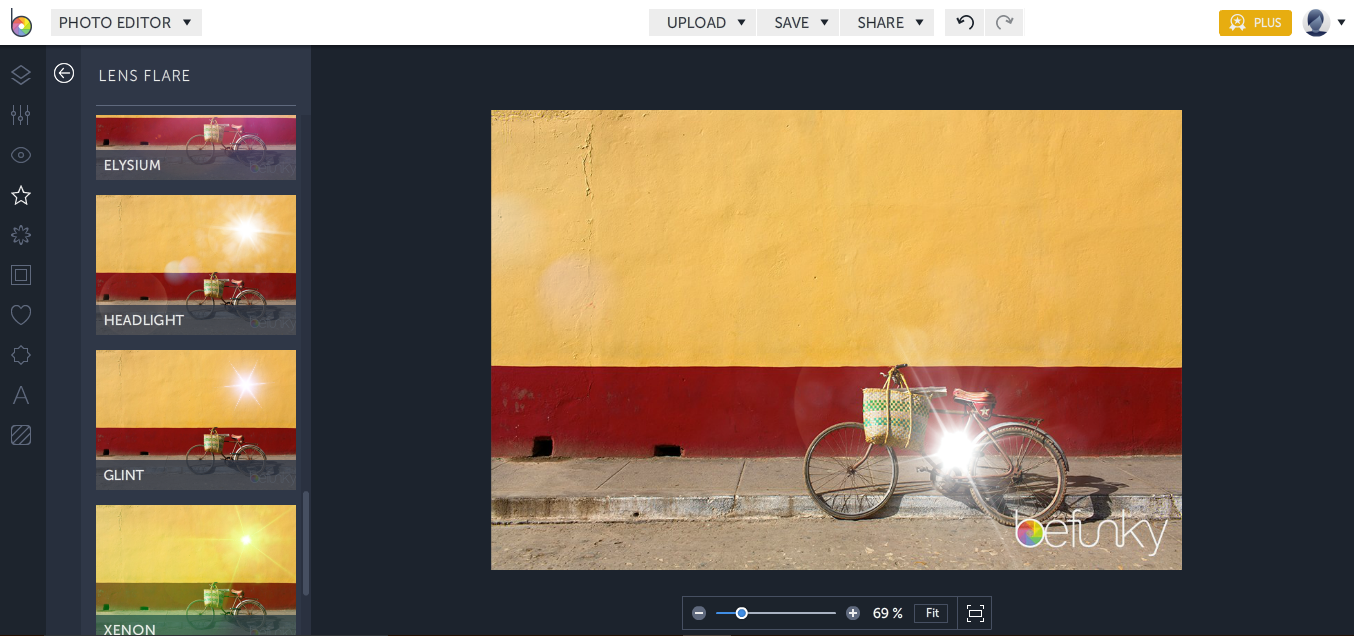Click the zoom slider handle
This screenshot has height=636, width=1354.
(742, 613)
